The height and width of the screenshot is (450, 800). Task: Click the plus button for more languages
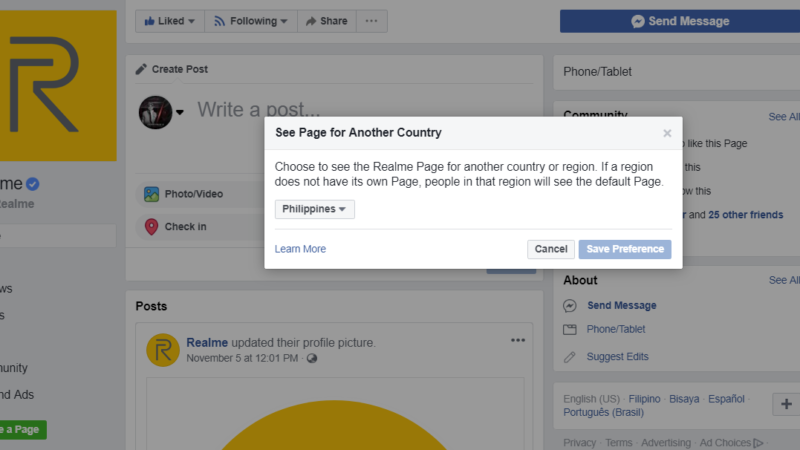pos(786,404)
